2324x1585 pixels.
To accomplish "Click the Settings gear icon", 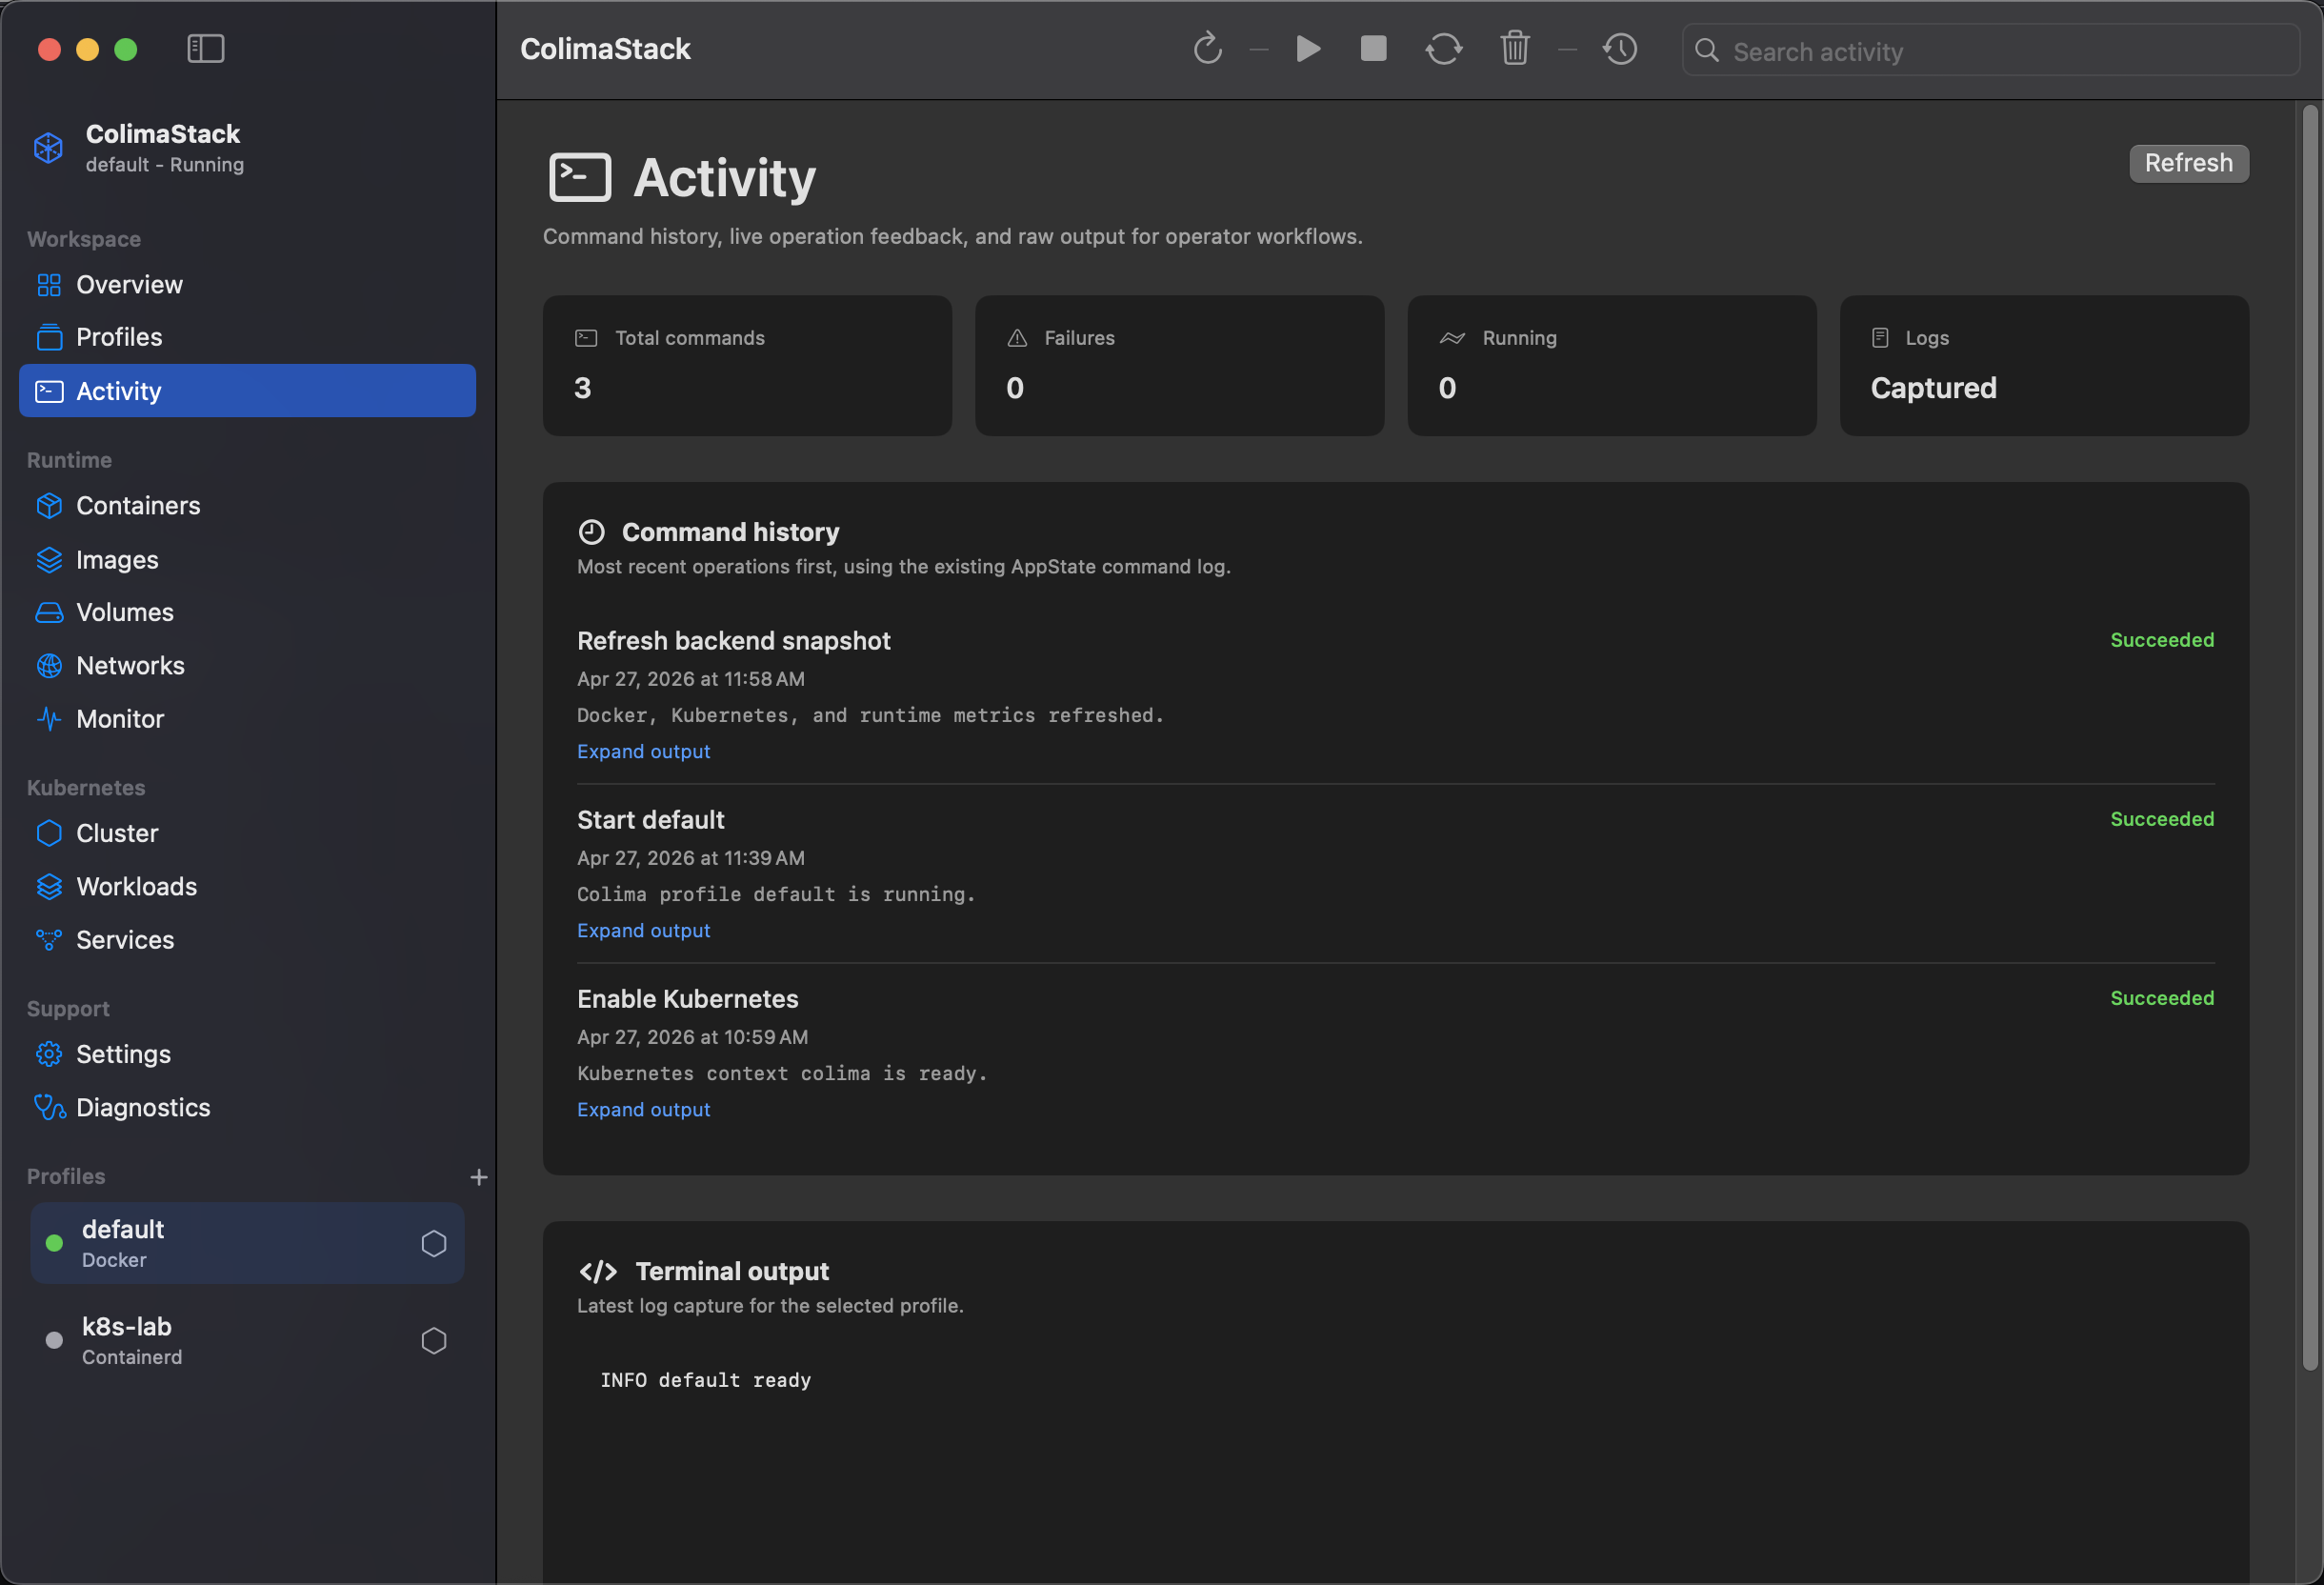I will (x=49, y=1055).
